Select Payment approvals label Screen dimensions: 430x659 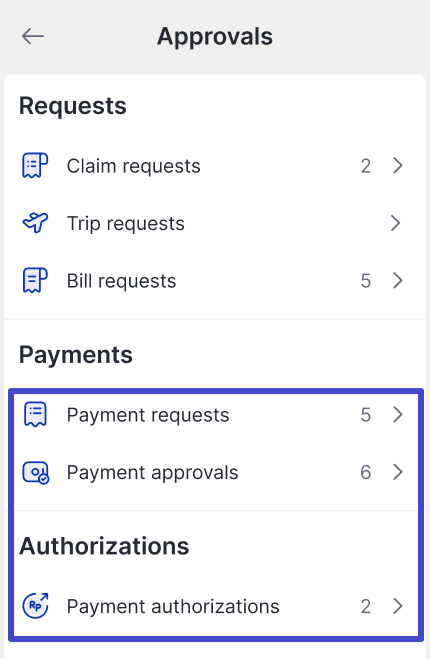pyautogui.click(x=153, y=473)
